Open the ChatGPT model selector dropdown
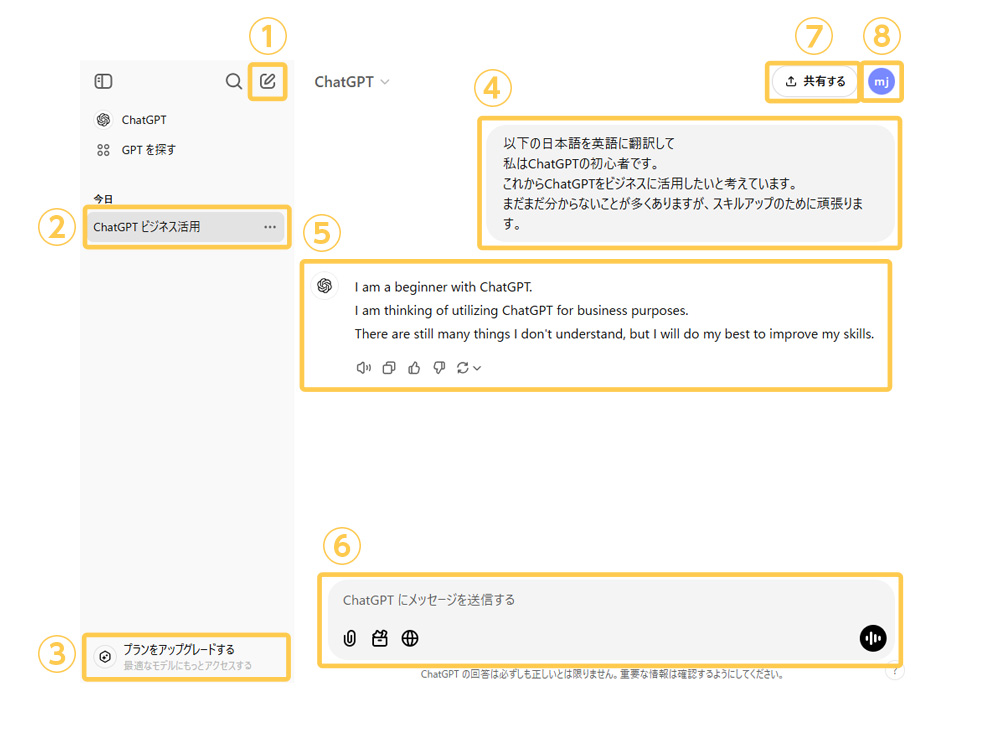This screenshot has height=743, width=985. pos(352,82)
